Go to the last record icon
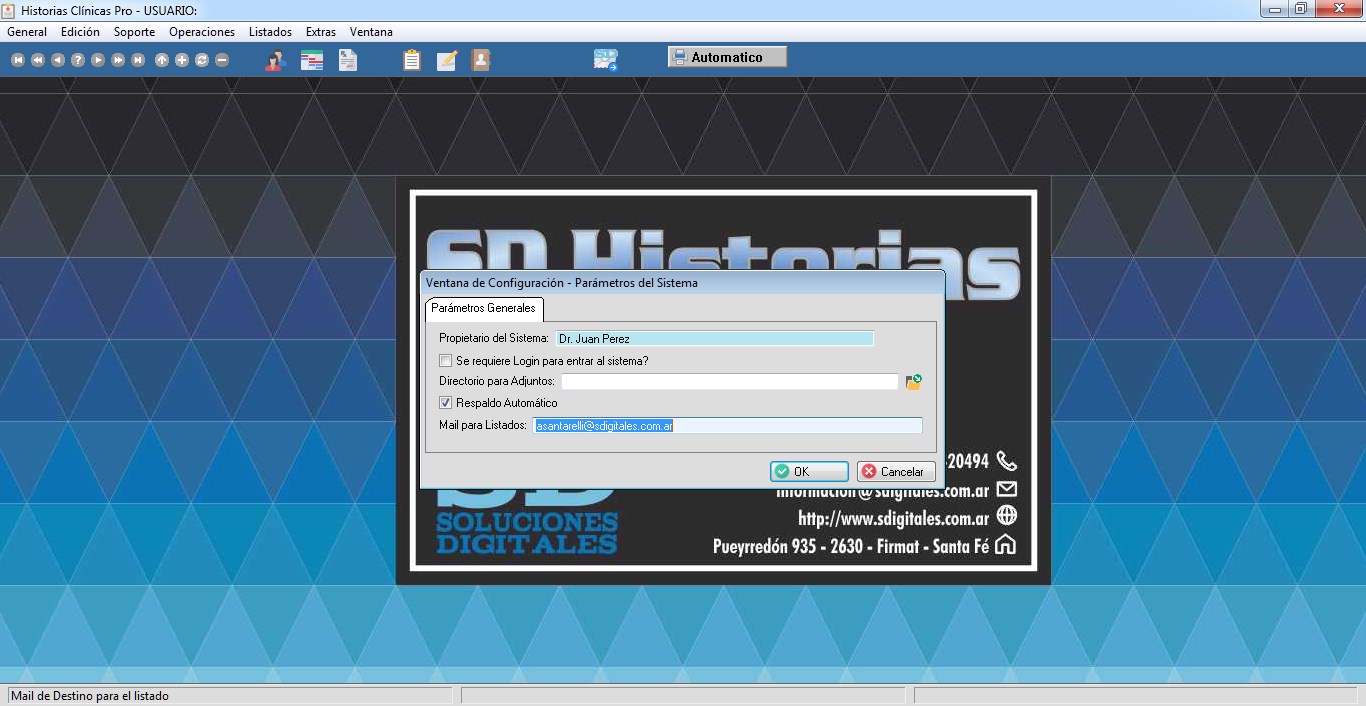 138,60
